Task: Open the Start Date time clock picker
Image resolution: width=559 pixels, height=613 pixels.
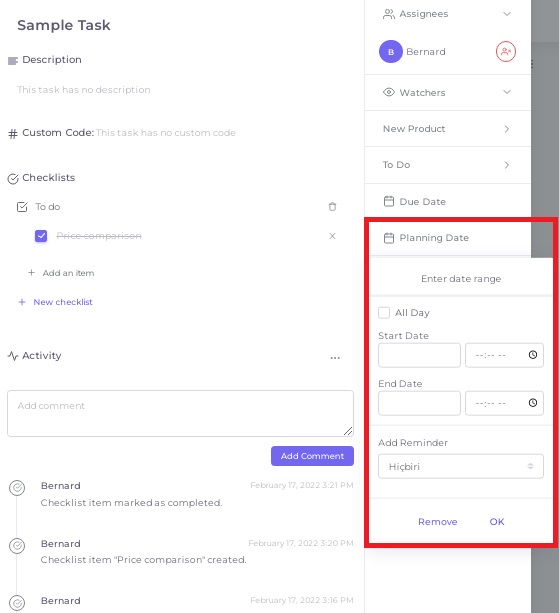Action: coord(533,355)
